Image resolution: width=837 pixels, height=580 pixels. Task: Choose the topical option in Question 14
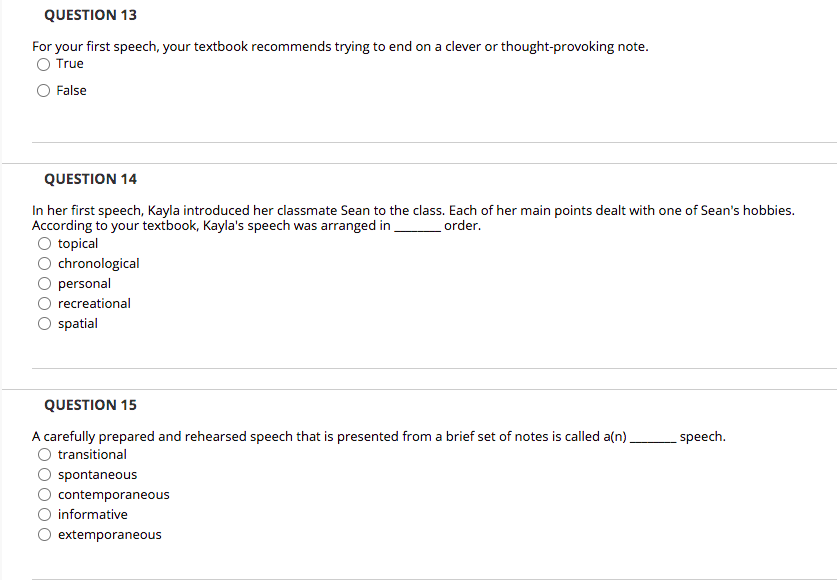(x=44, y=243)
